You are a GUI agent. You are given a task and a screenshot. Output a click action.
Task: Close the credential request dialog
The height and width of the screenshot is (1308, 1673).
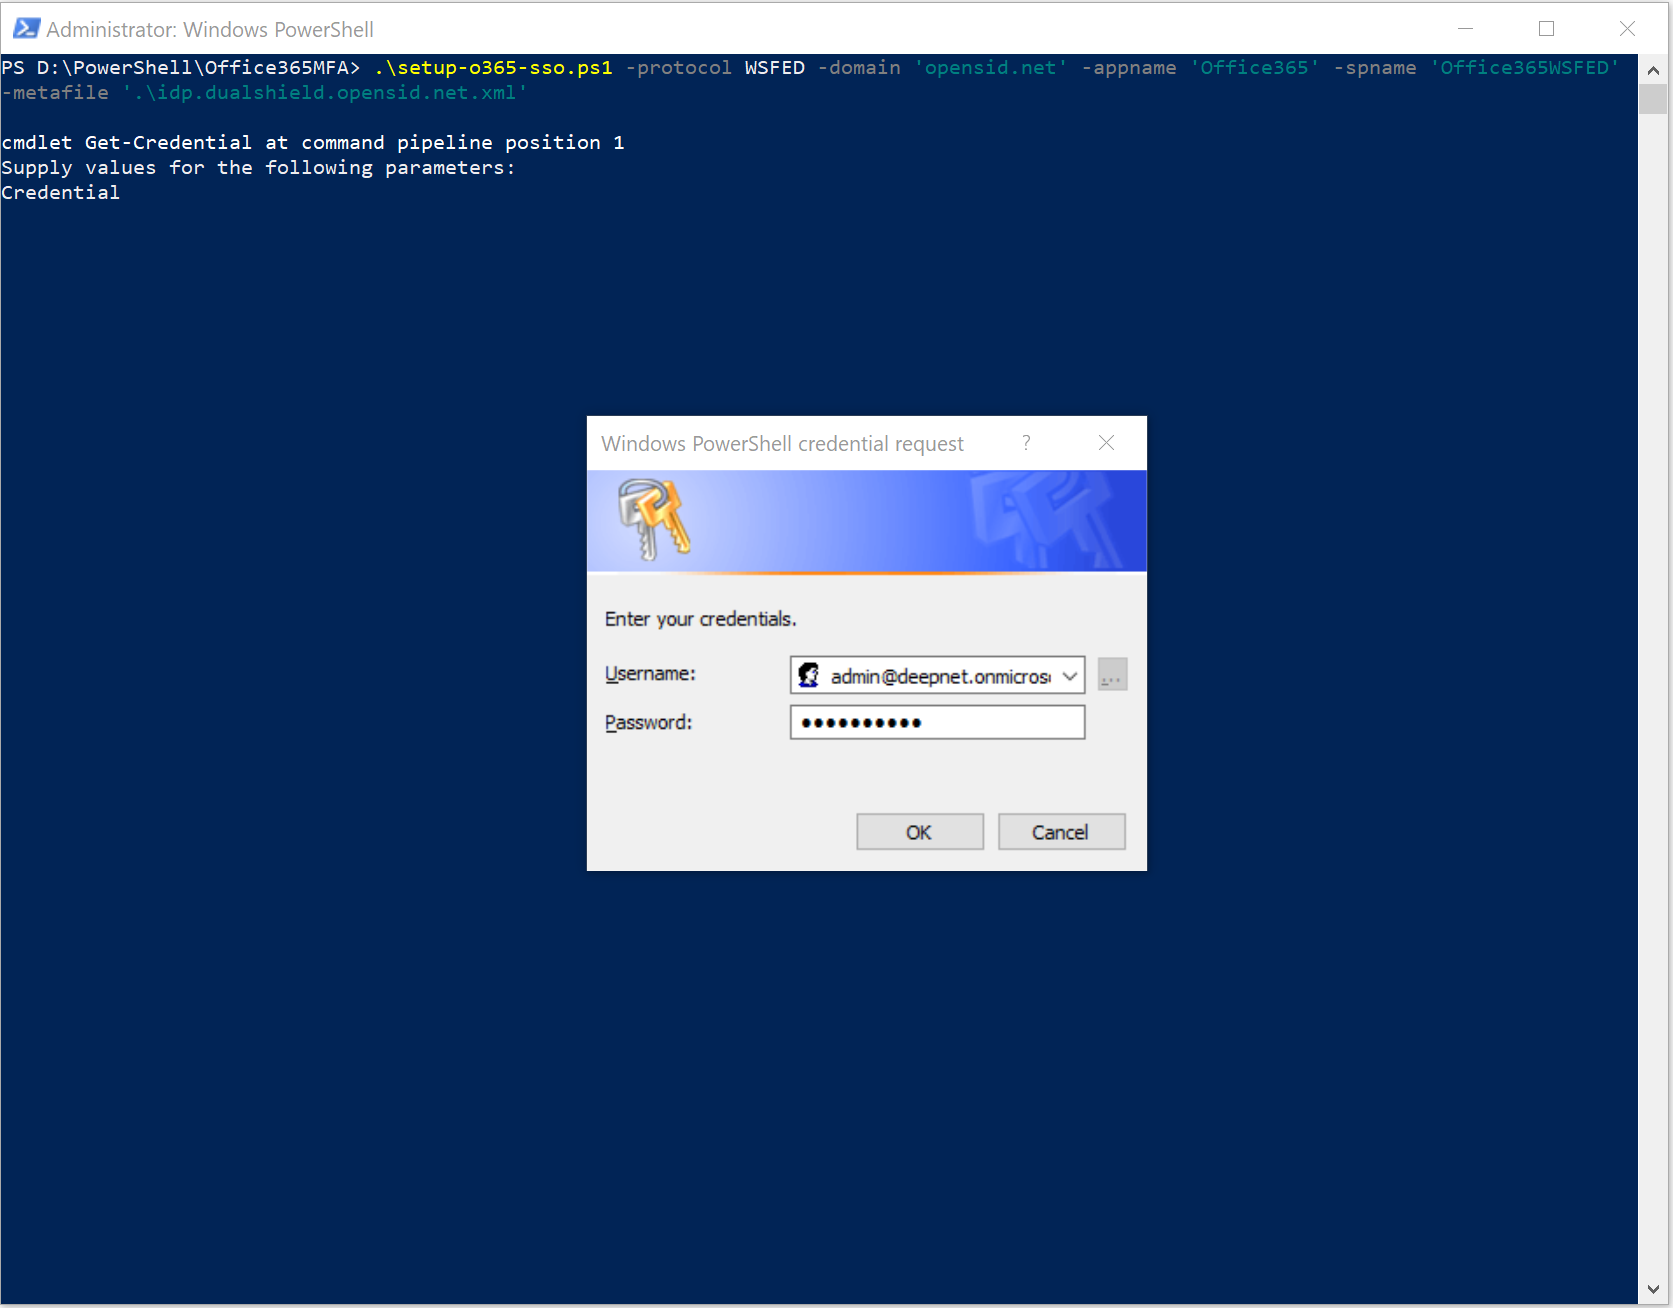coord(1106,443)
